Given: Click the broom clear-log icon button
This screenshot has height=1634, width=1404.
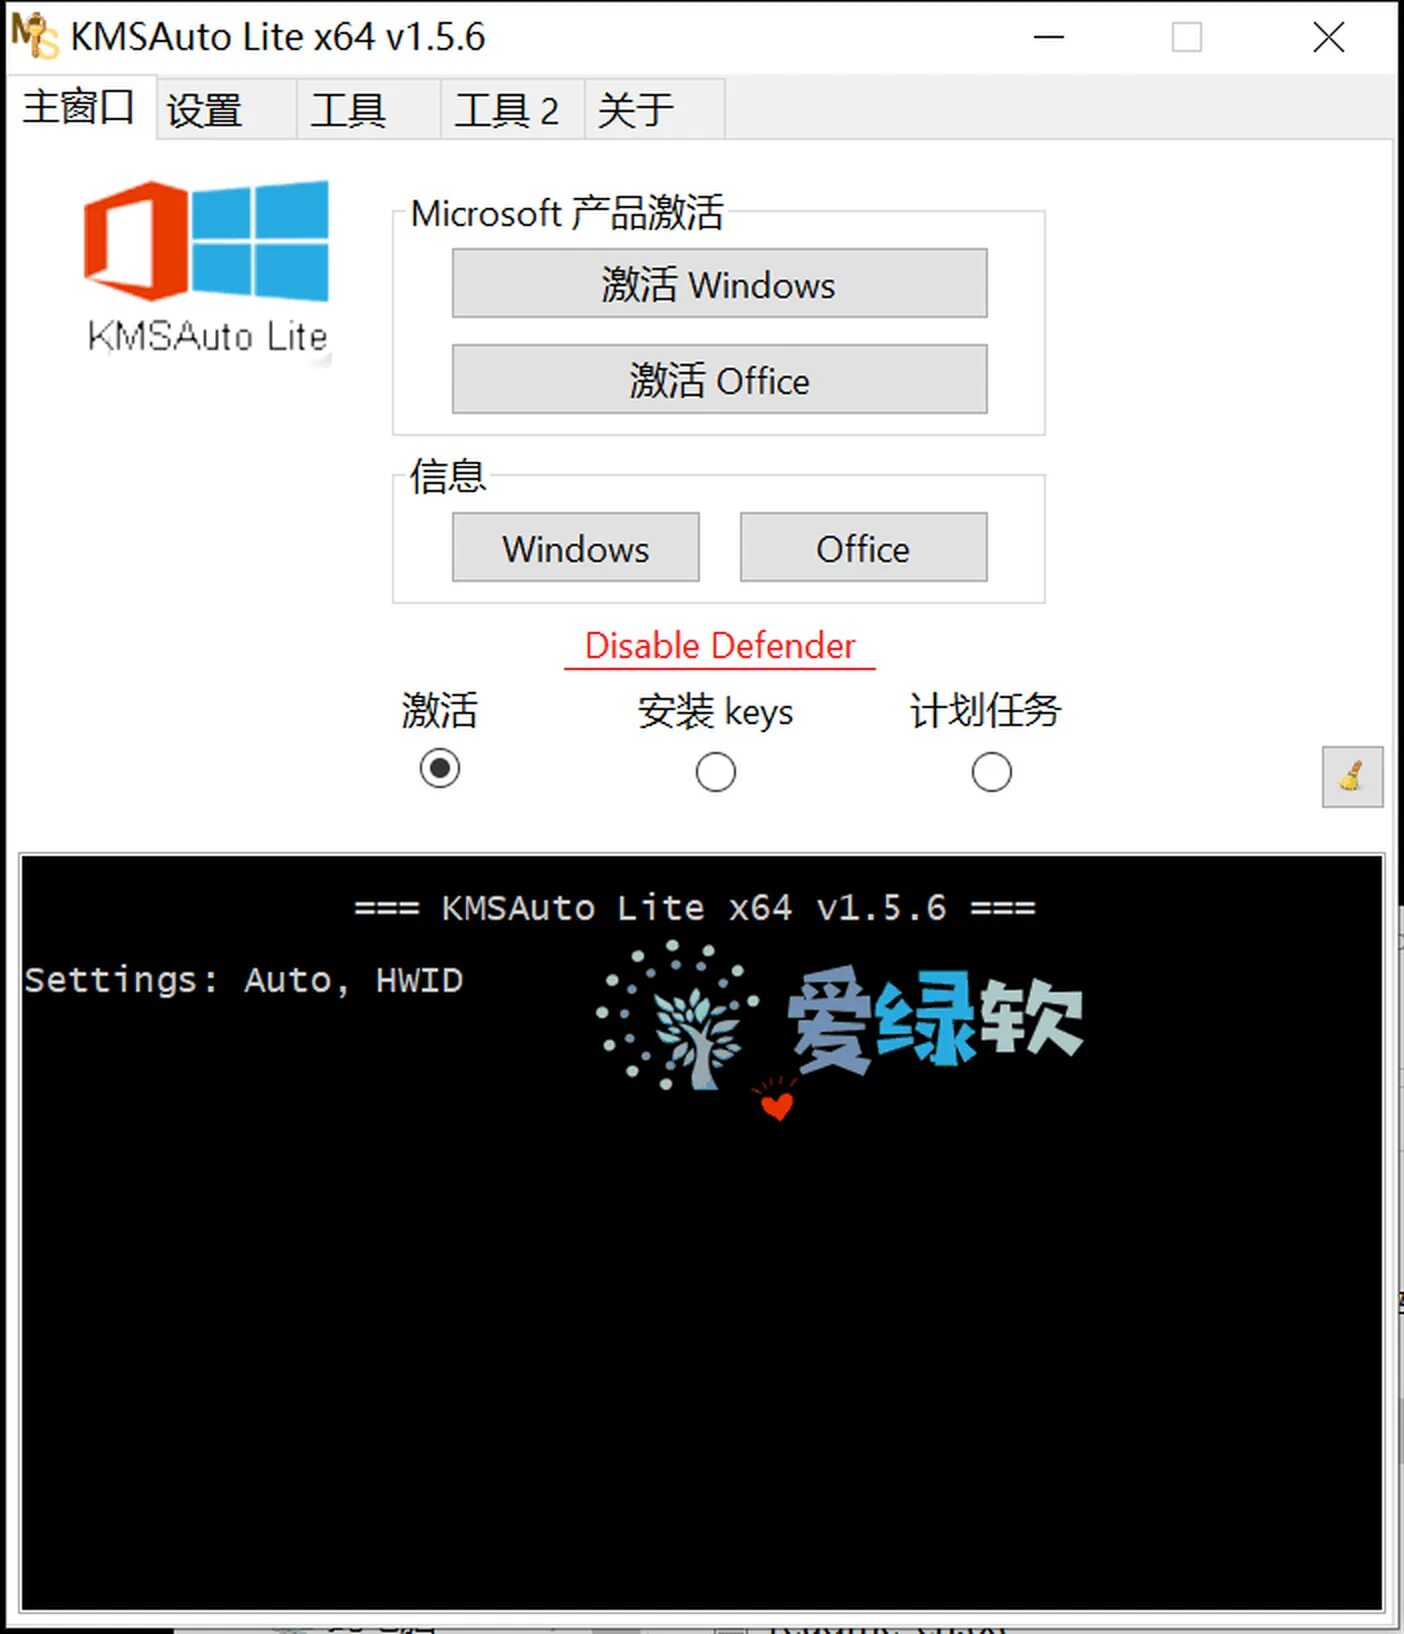Looking at the screenshot, I should coord(1352,776).
